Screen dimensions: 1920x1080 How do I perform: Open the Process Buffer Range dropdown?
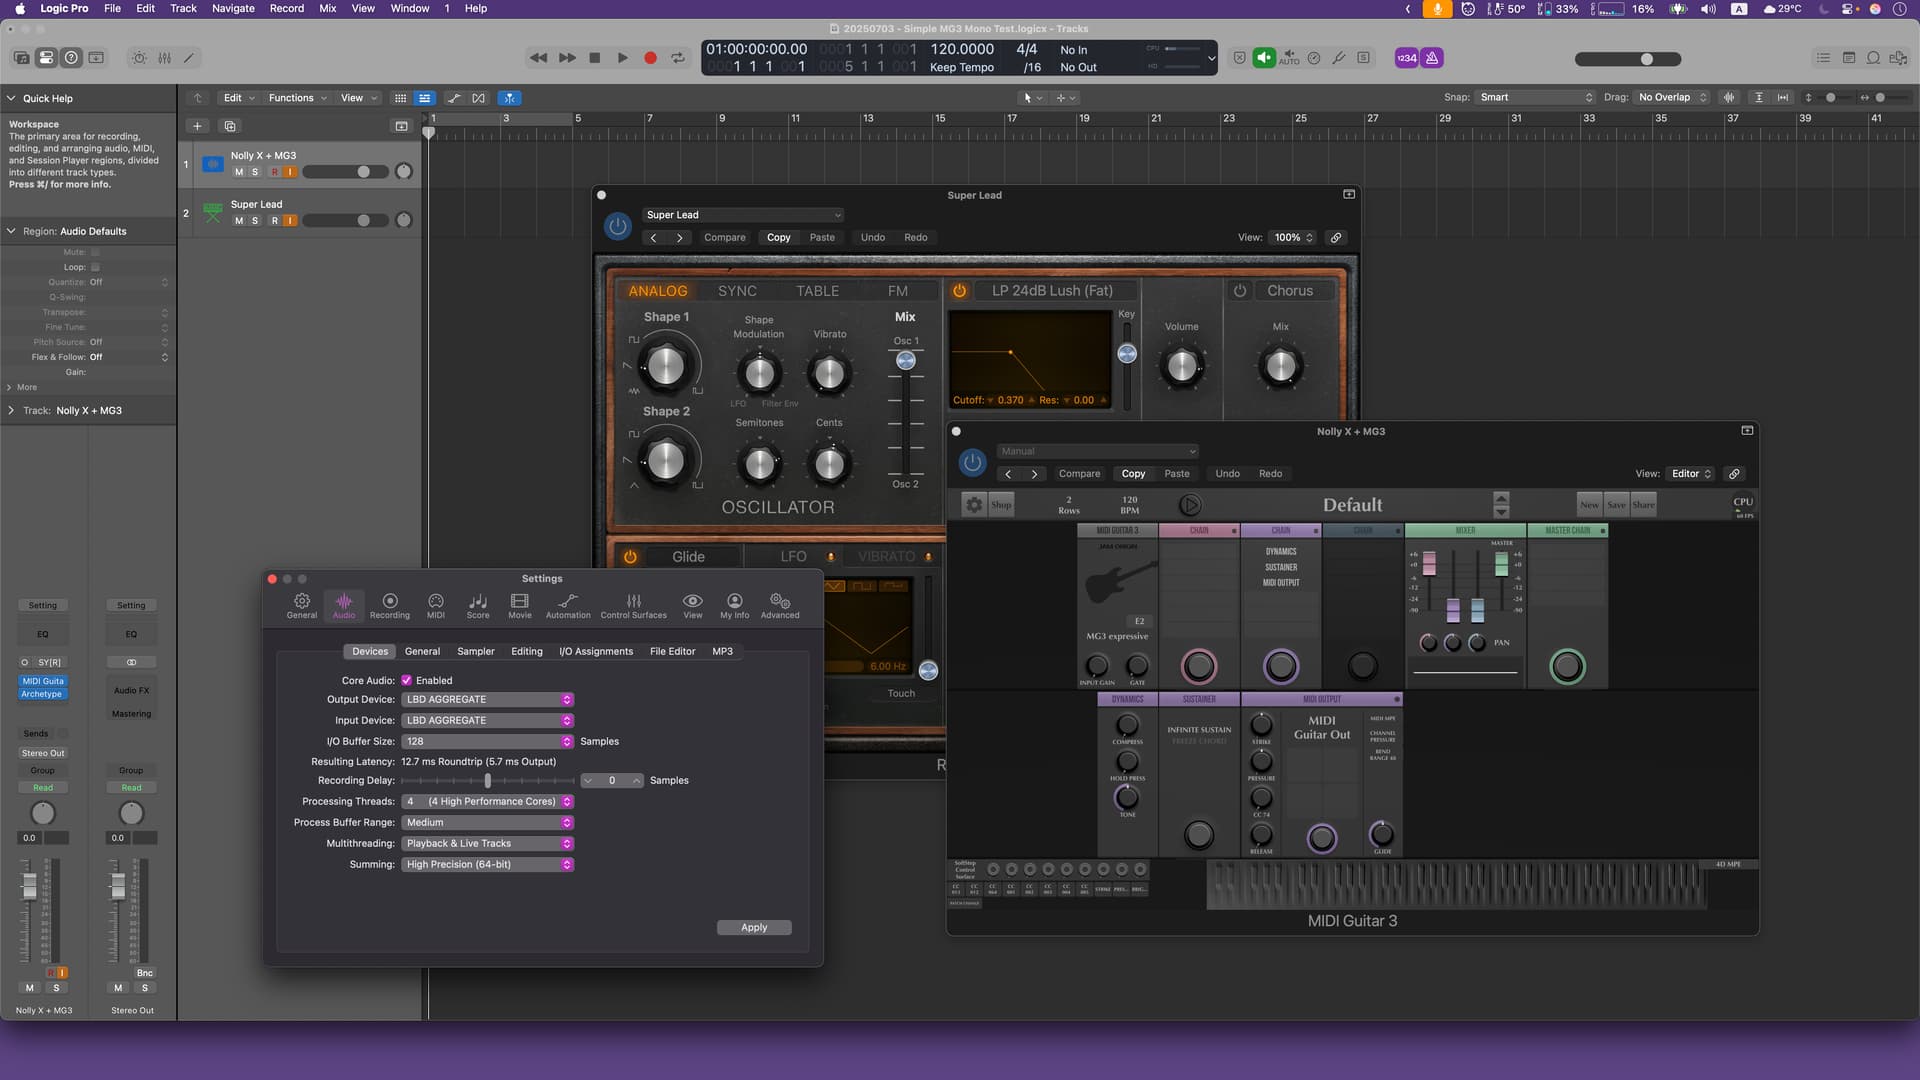(x=488, y=823)
